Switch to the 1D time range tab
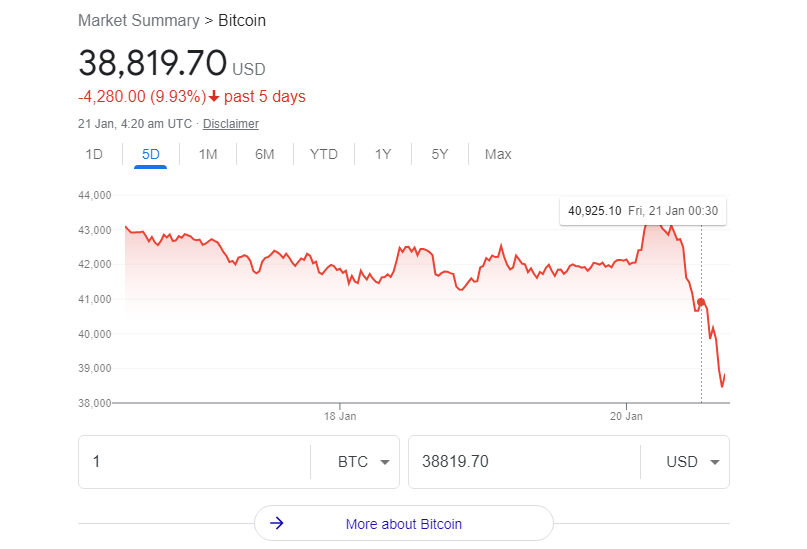807x549 pixels. [94, 154]
